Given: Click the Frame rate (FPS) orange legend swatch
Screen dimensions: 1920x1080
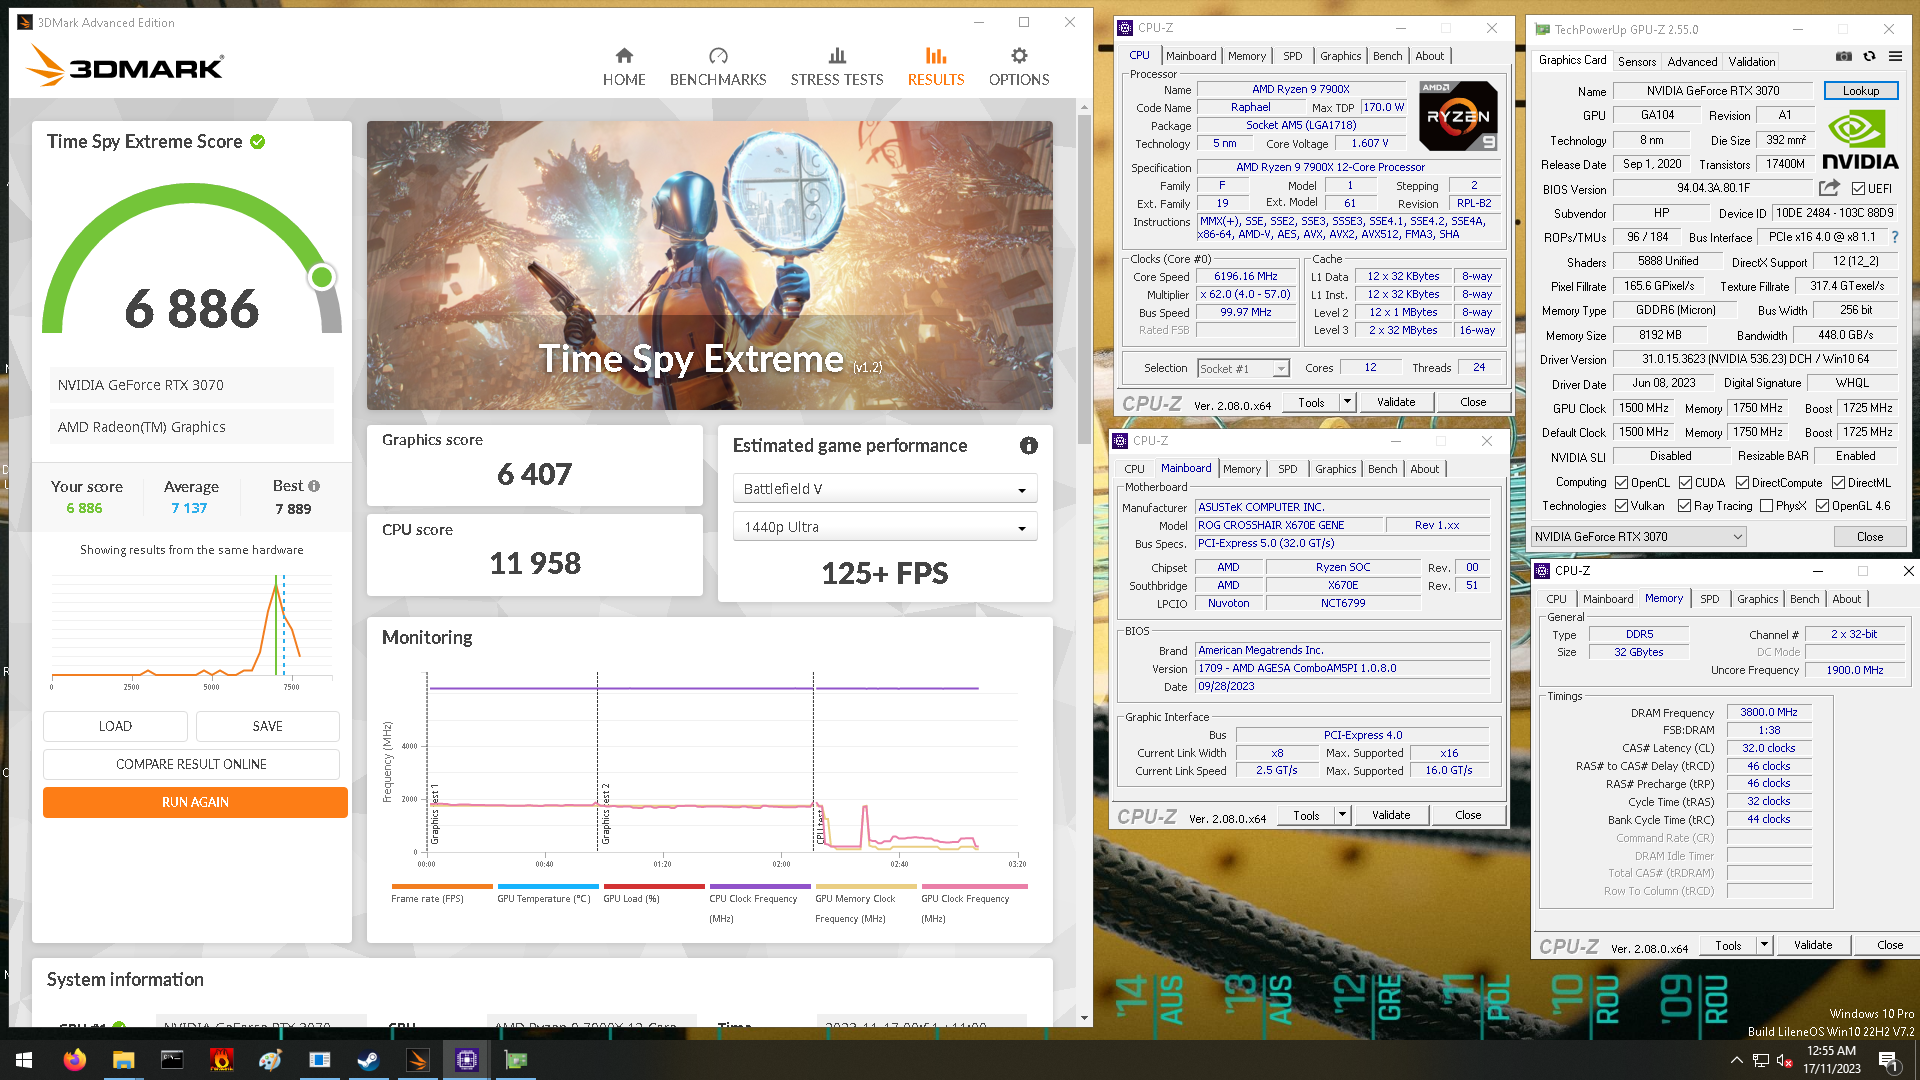Looking at the screenshot, I should point(442,886).
